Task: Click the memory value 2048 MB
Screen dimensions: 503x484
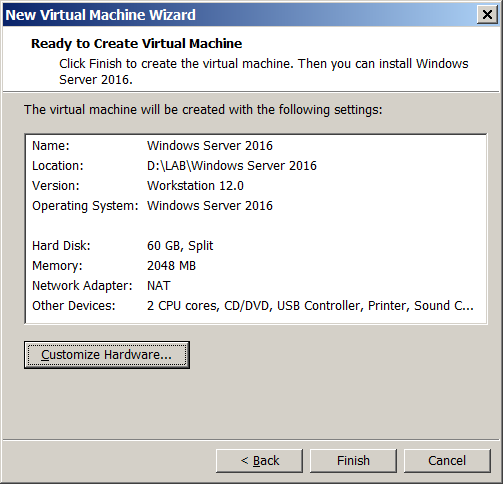Action: (171, 266)
